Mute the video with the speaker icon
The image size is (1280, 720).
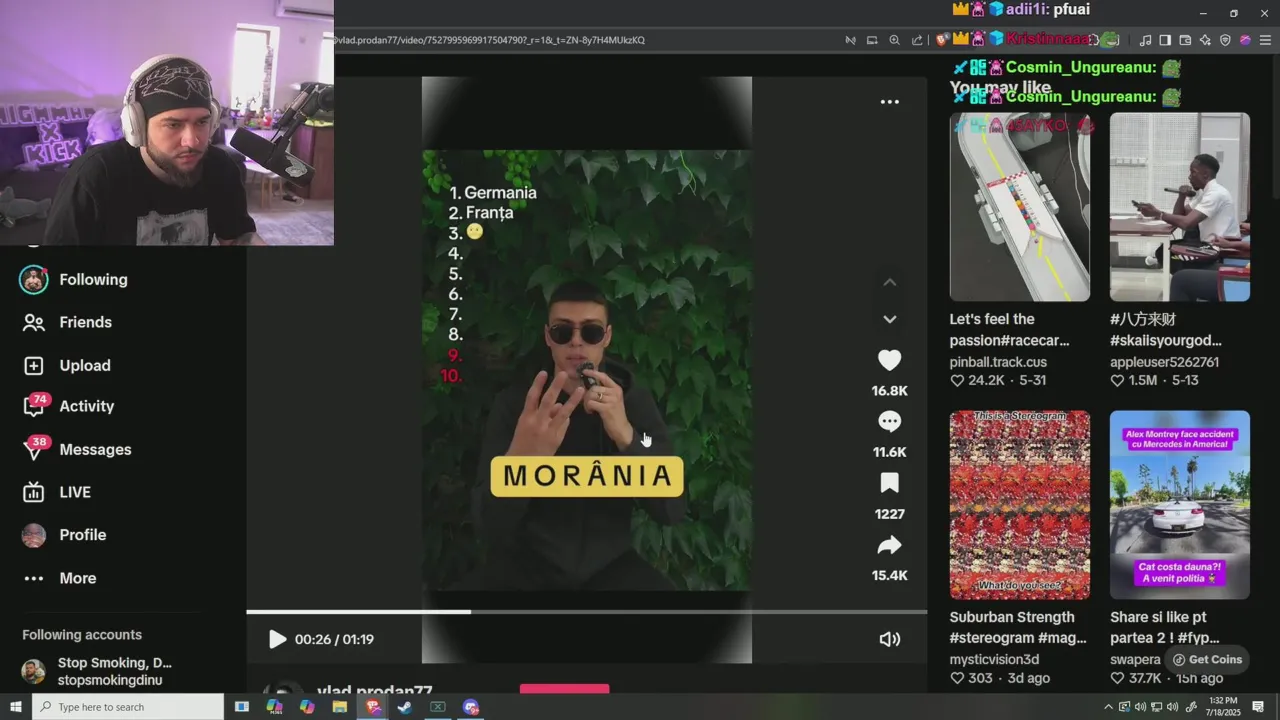[x=889, y=639]
